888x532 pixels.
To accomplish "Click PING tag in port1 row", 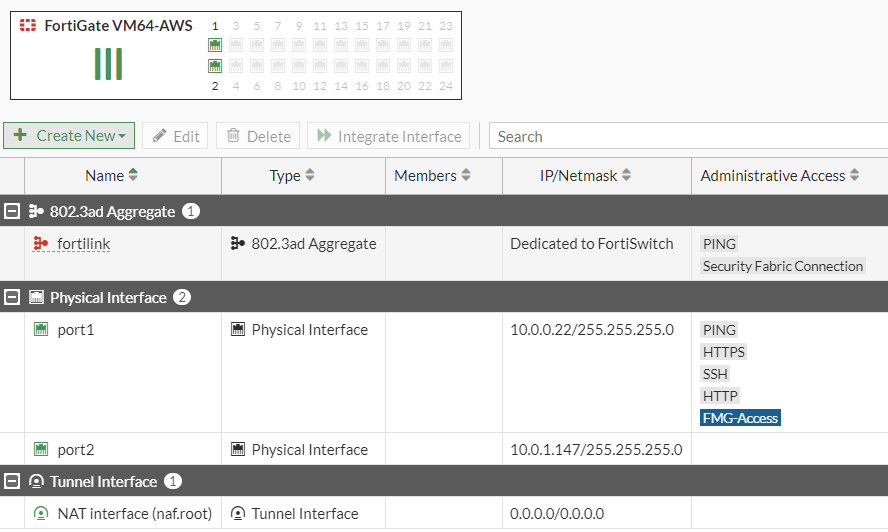I will point(719,330).
